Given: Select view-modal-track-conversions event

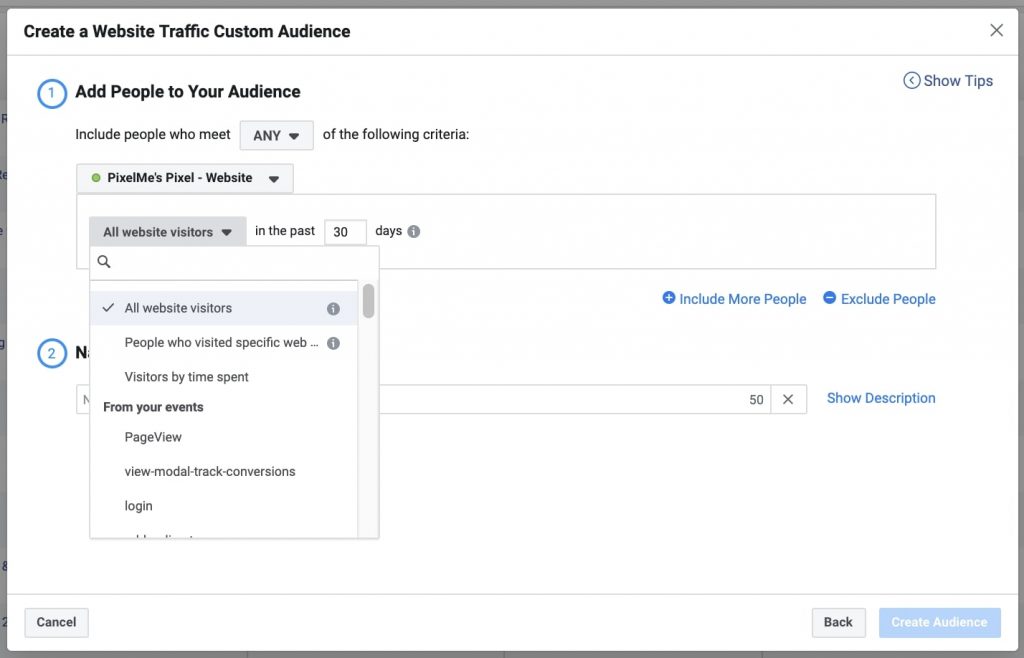Looking at the screenshot, I should 210,471.
